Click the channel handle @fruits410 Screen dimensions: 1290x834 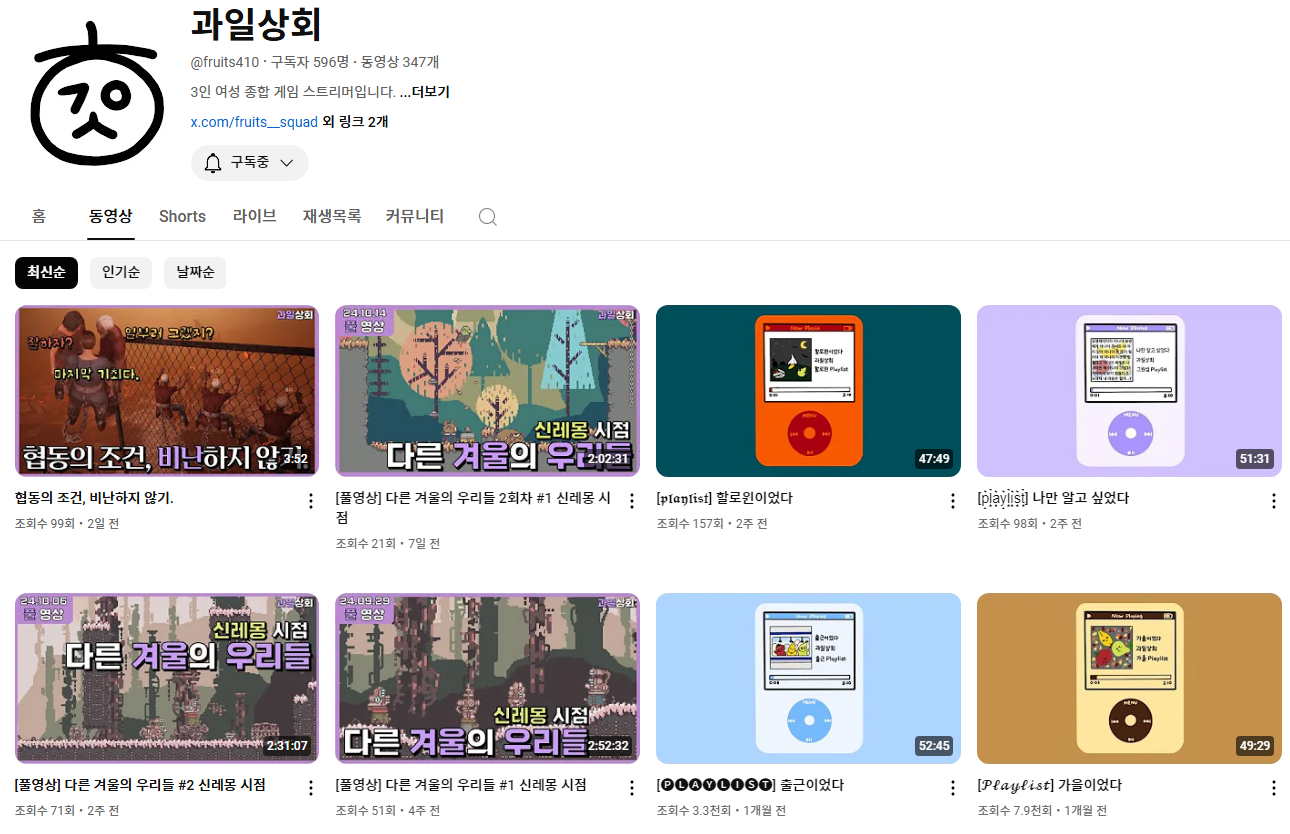(224, 62)
